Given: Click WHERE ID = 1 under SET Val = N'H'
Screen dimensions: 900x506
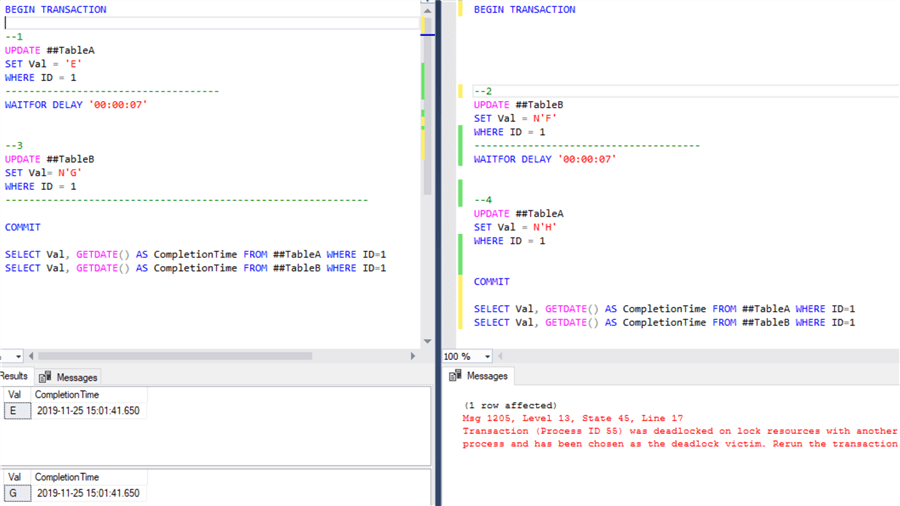Looking at the screenshot, I should coord(510,241).
